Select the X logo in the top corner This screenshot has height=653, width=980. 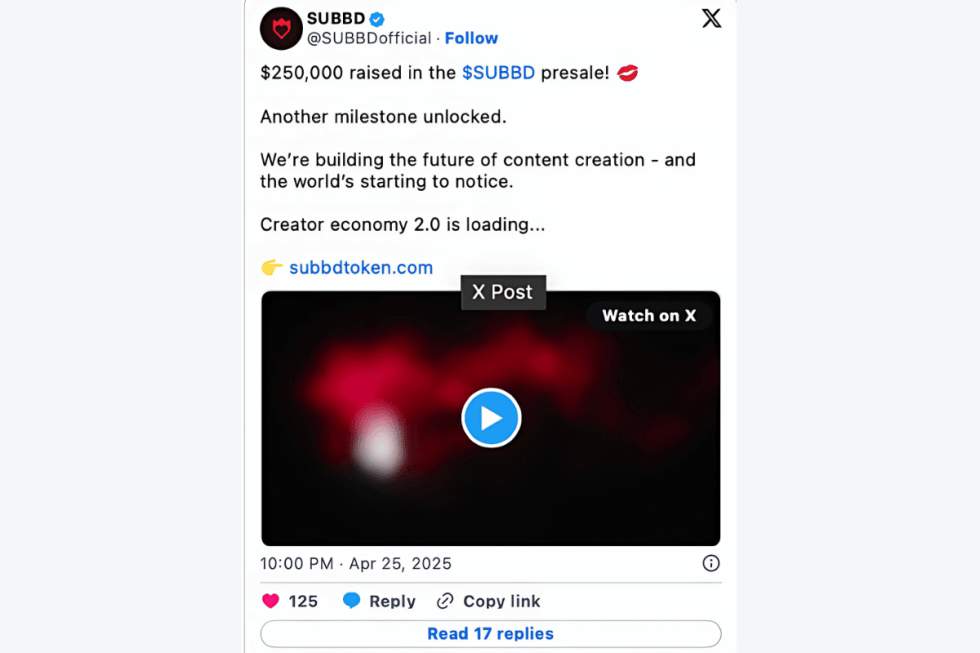[711, 18]
